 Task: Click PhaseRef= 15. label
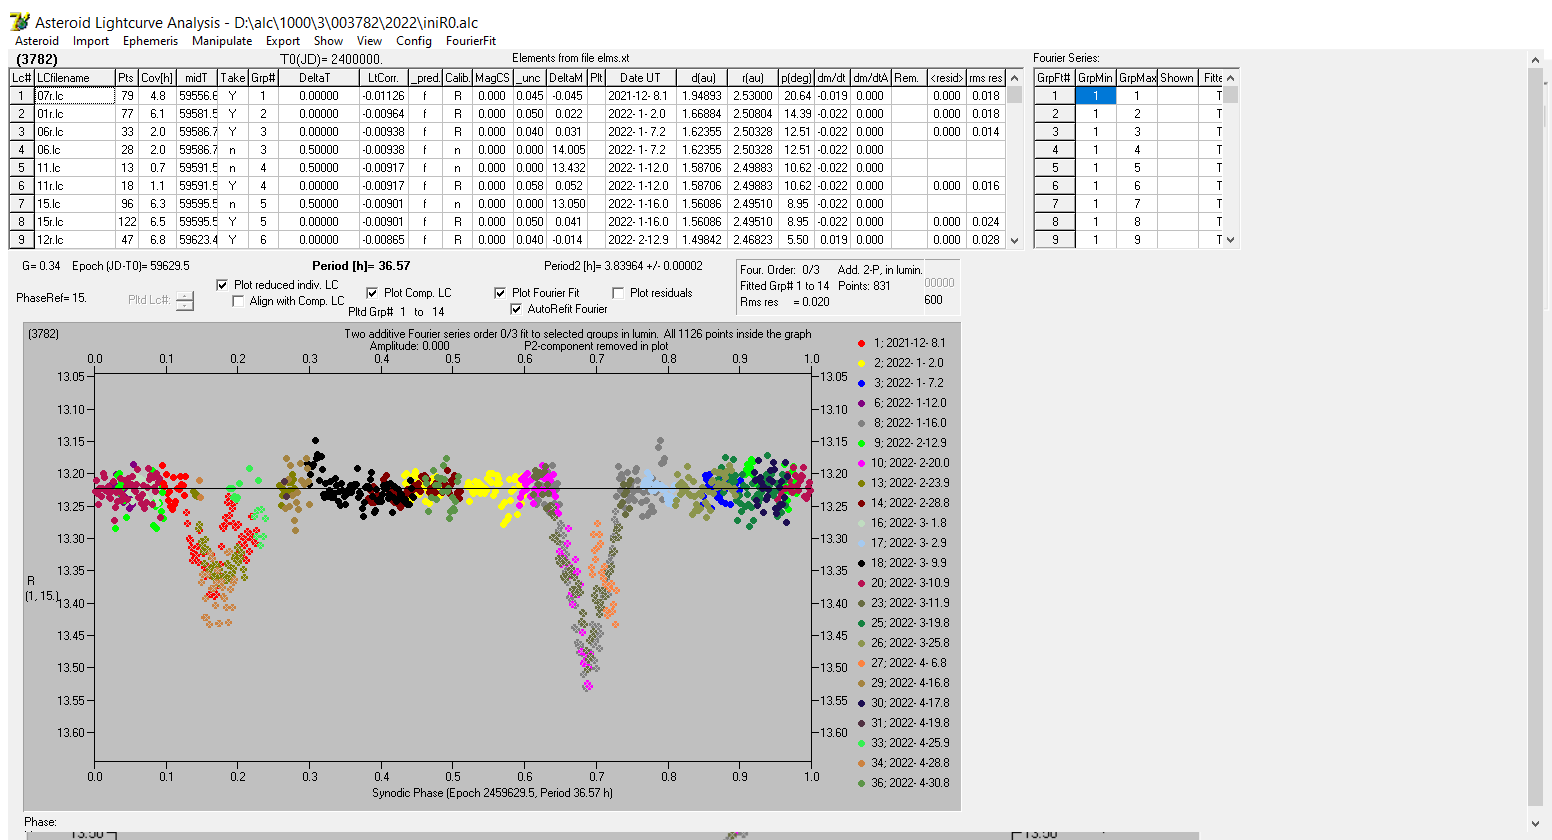51,298
